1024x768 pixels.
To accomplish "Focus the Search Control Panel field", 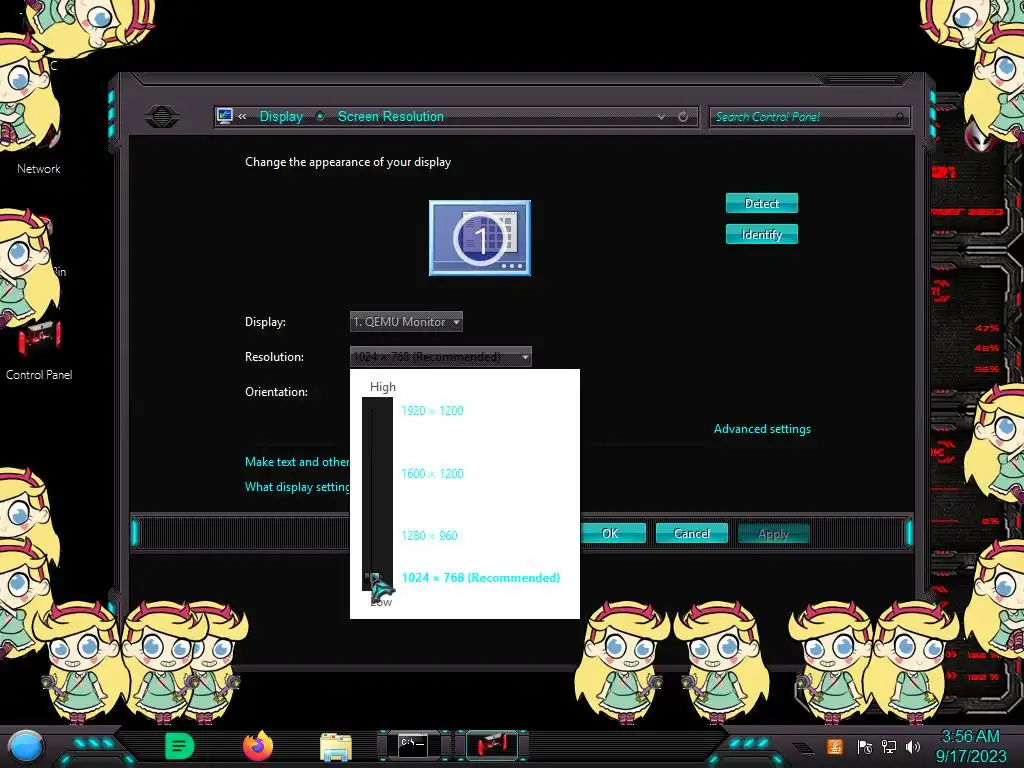I will pyautogui.click(x=808, y=117).
